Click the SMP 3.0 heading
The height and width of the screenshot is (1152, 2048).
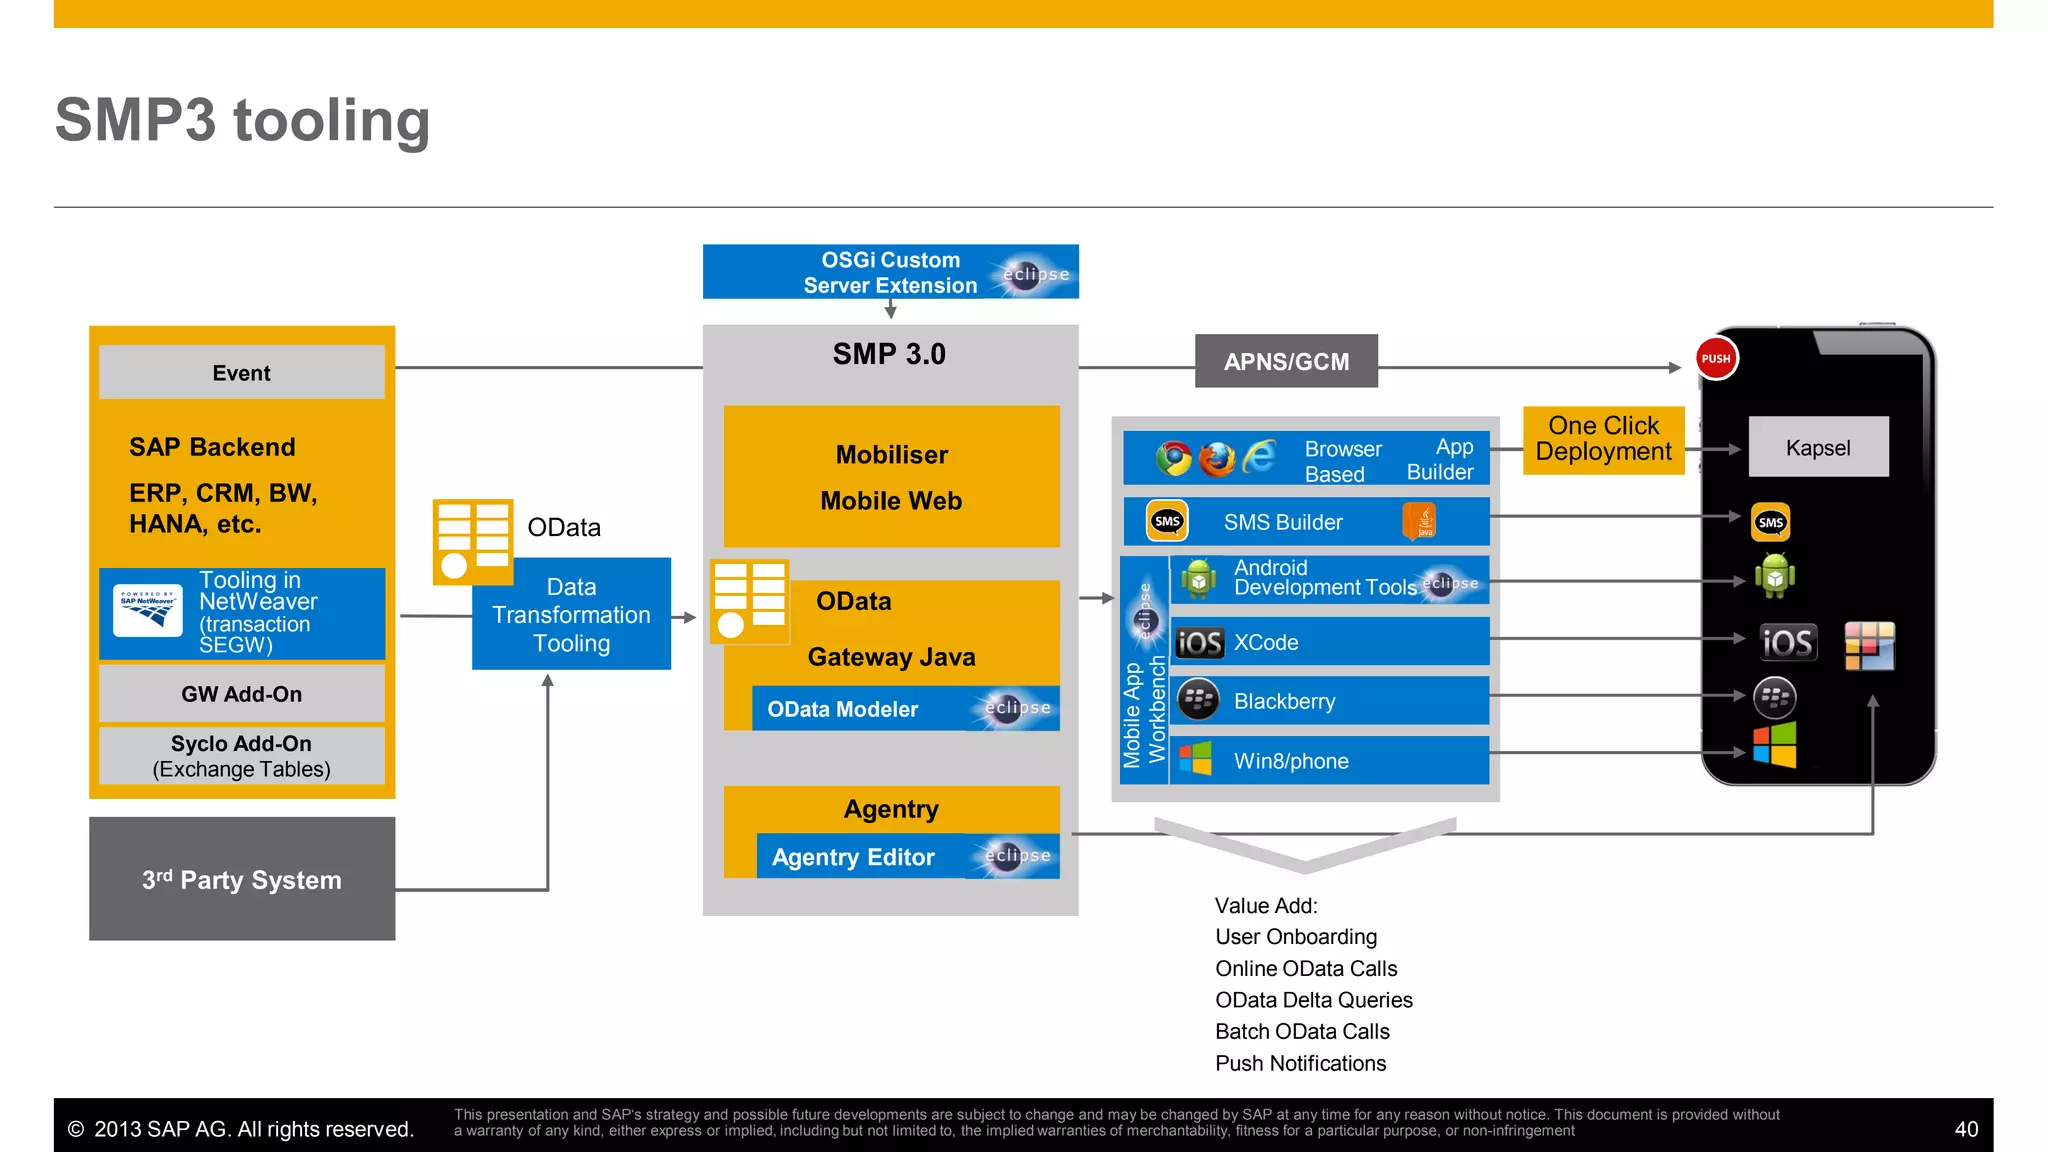pos(889,354)
